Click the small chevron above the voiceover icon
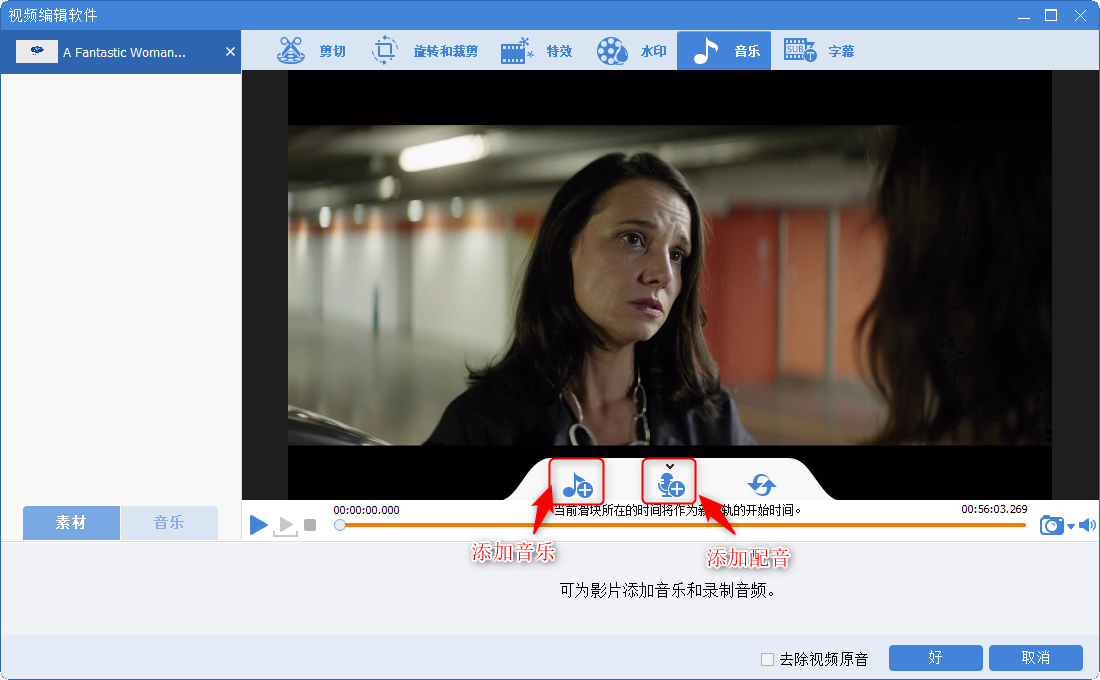 670,466
